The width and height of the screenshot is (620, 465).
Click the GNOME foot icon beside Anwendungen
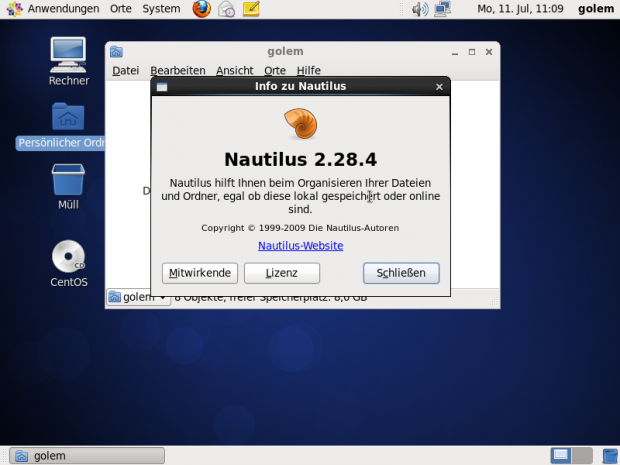(x=14, y=9)
